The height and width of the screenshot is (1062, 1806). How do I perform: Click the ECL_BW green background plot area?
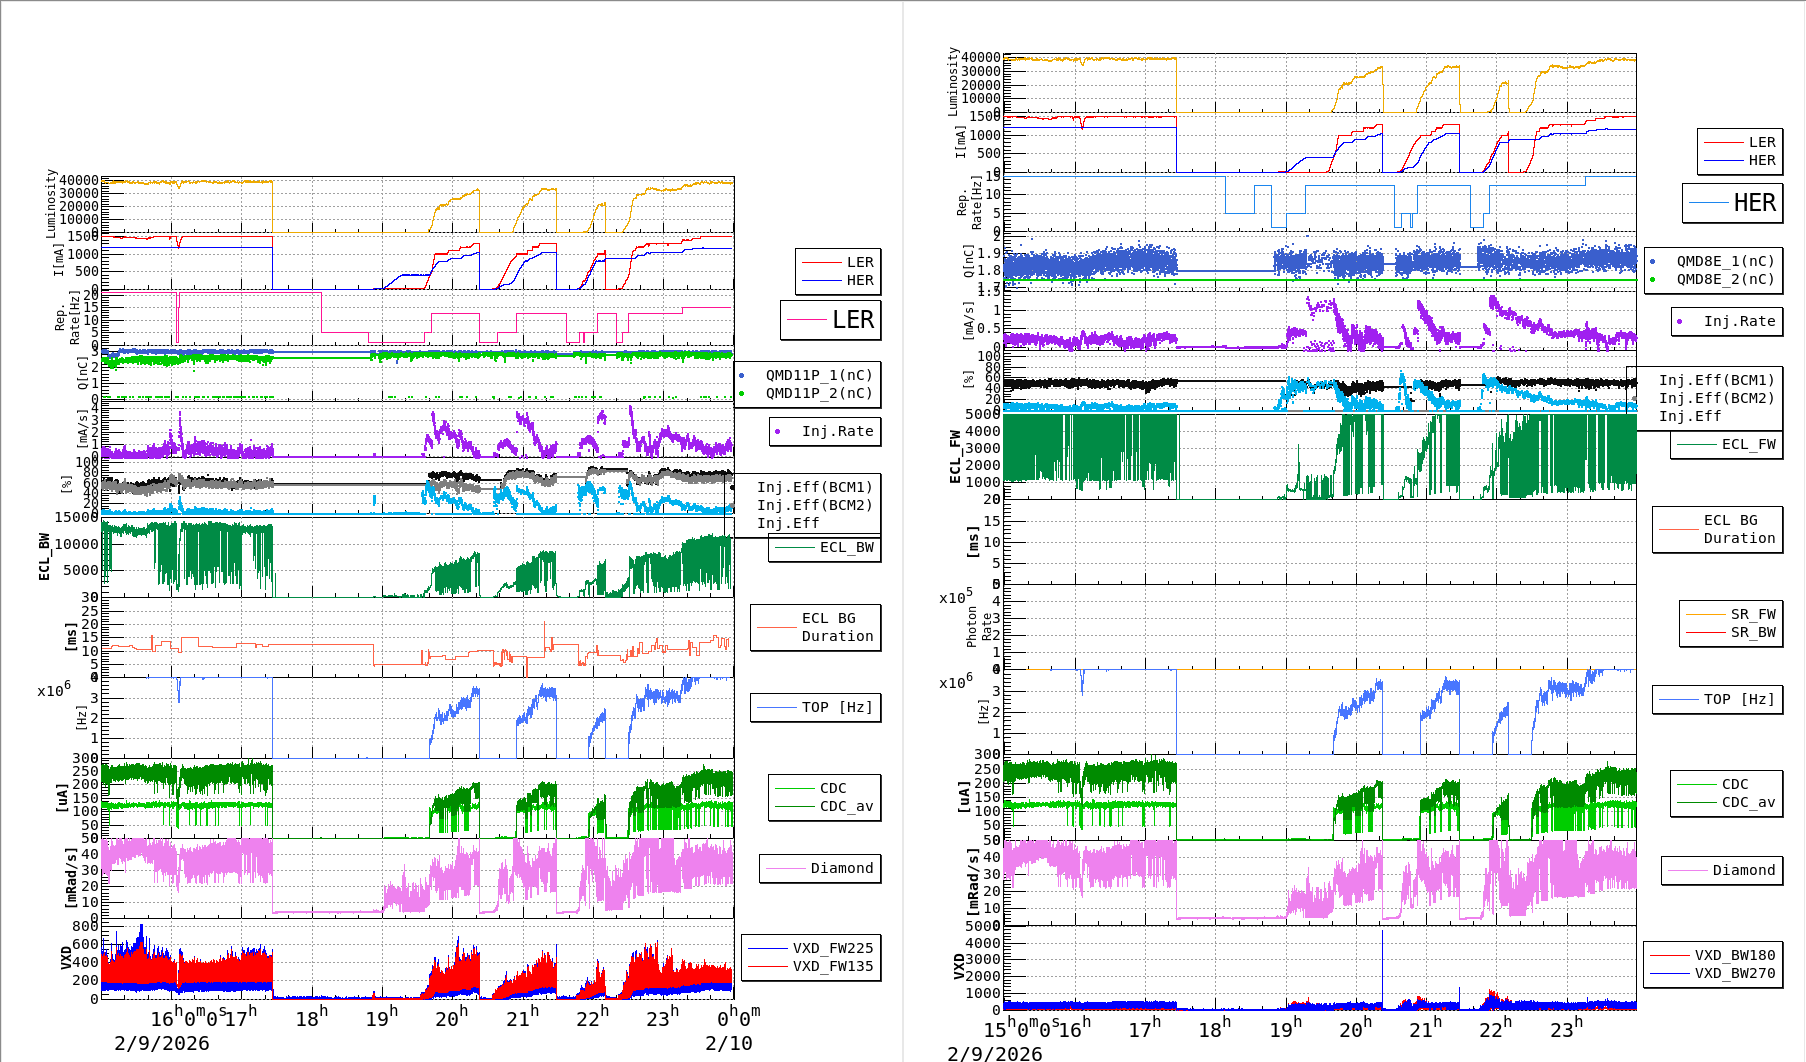418,557
